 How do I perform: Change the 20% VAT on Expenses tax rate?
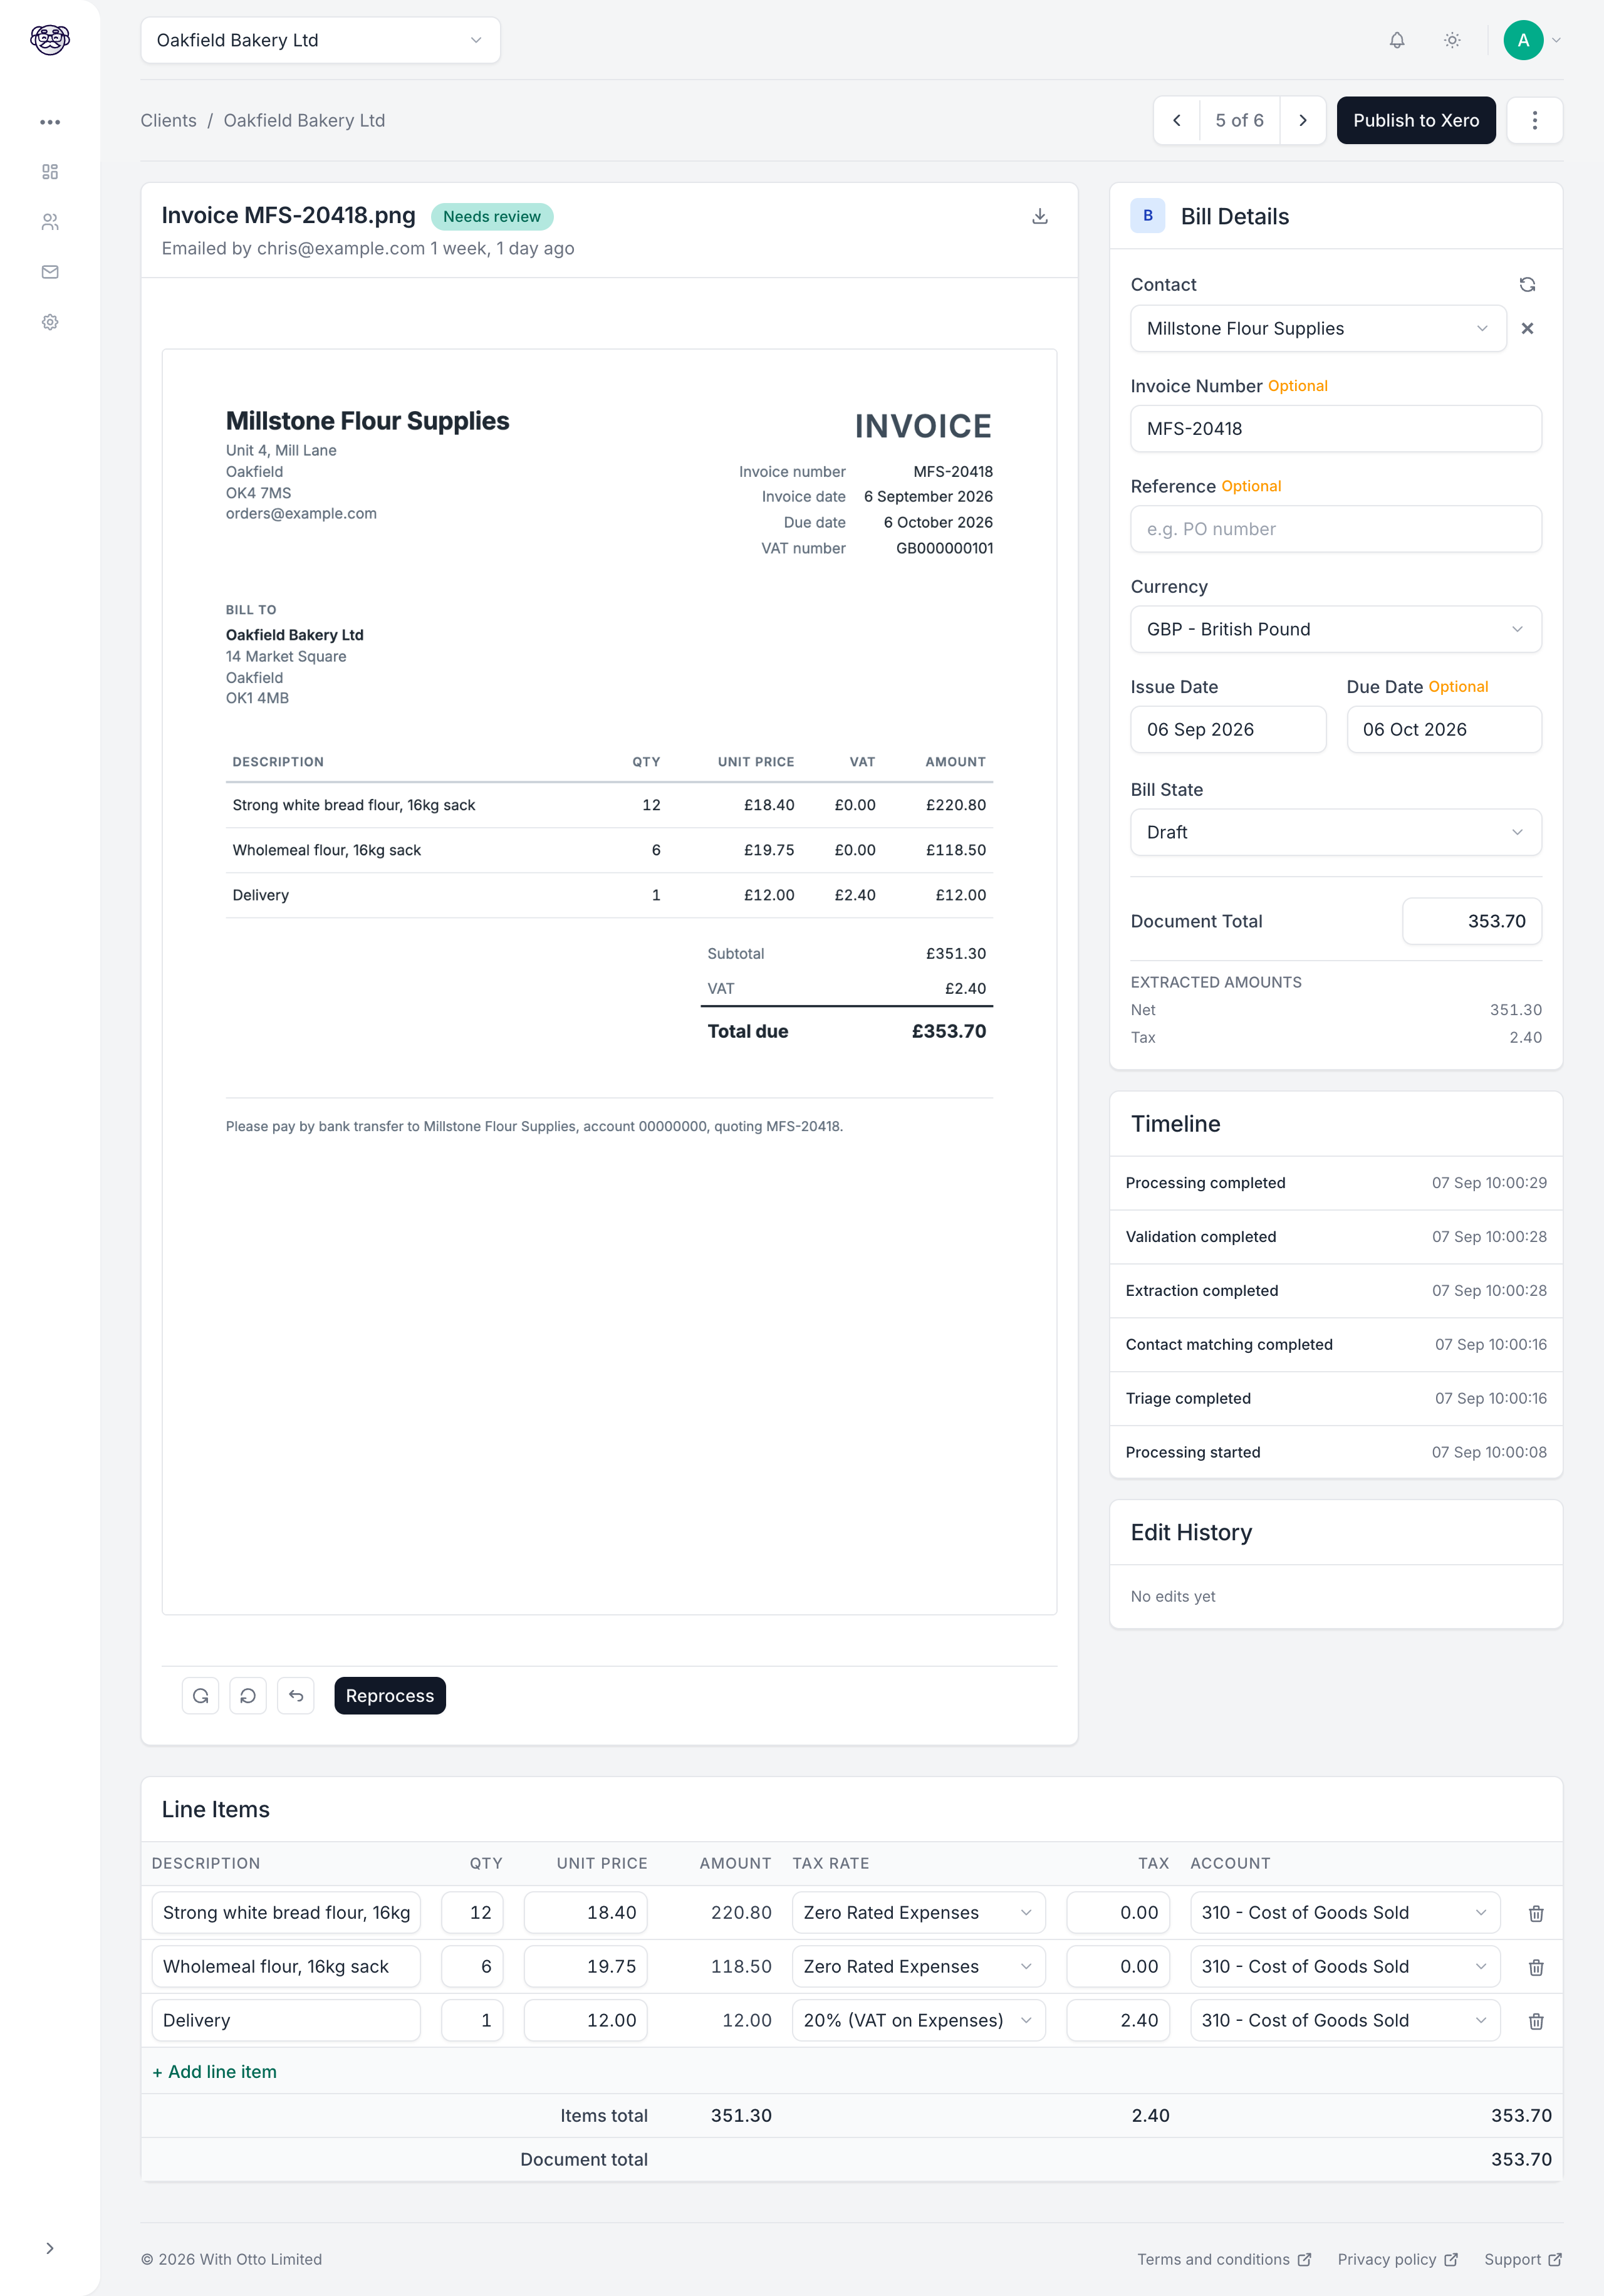(x=918, y=2021)
